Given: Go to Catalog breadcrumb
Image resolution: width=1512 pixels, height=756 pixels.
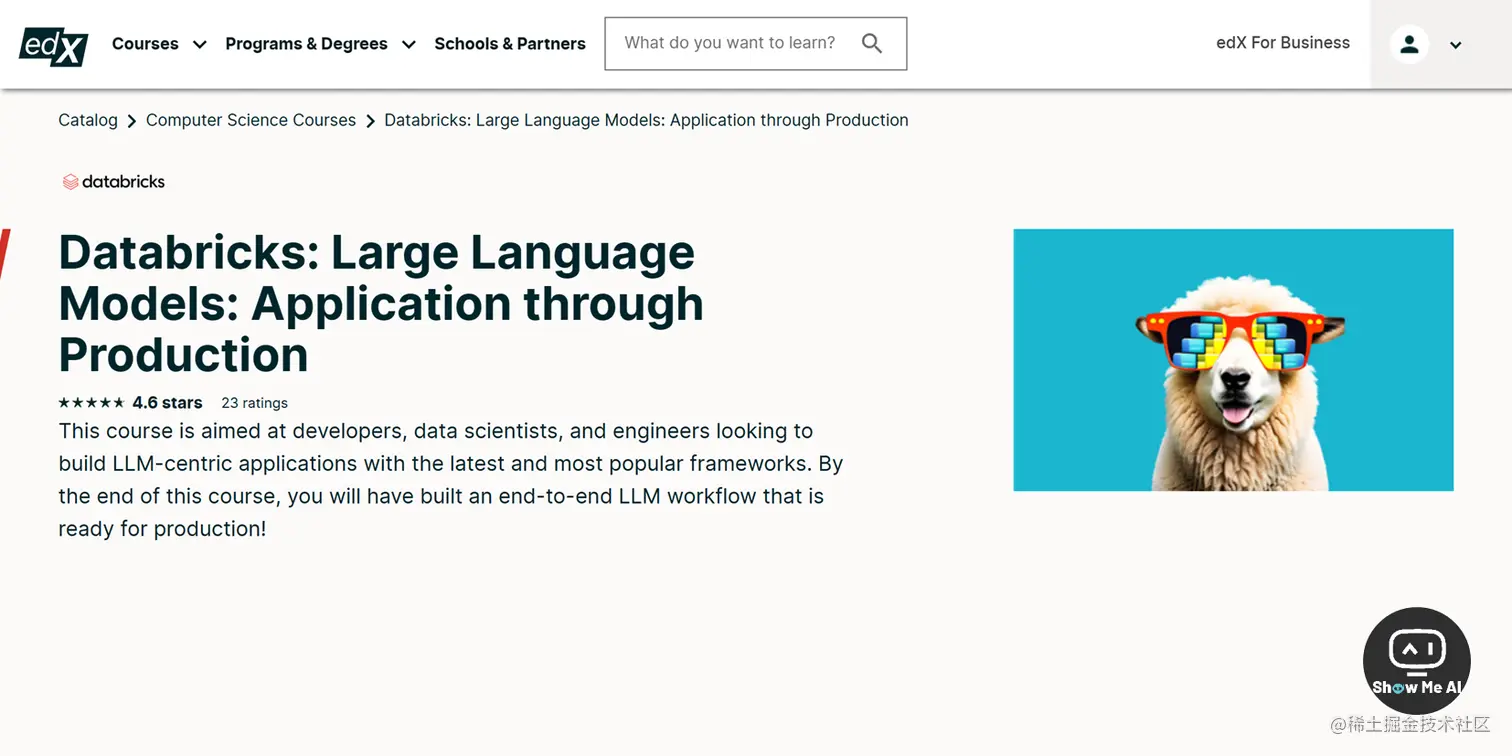Looking at the screenshot, I should [x=88, y=120].
